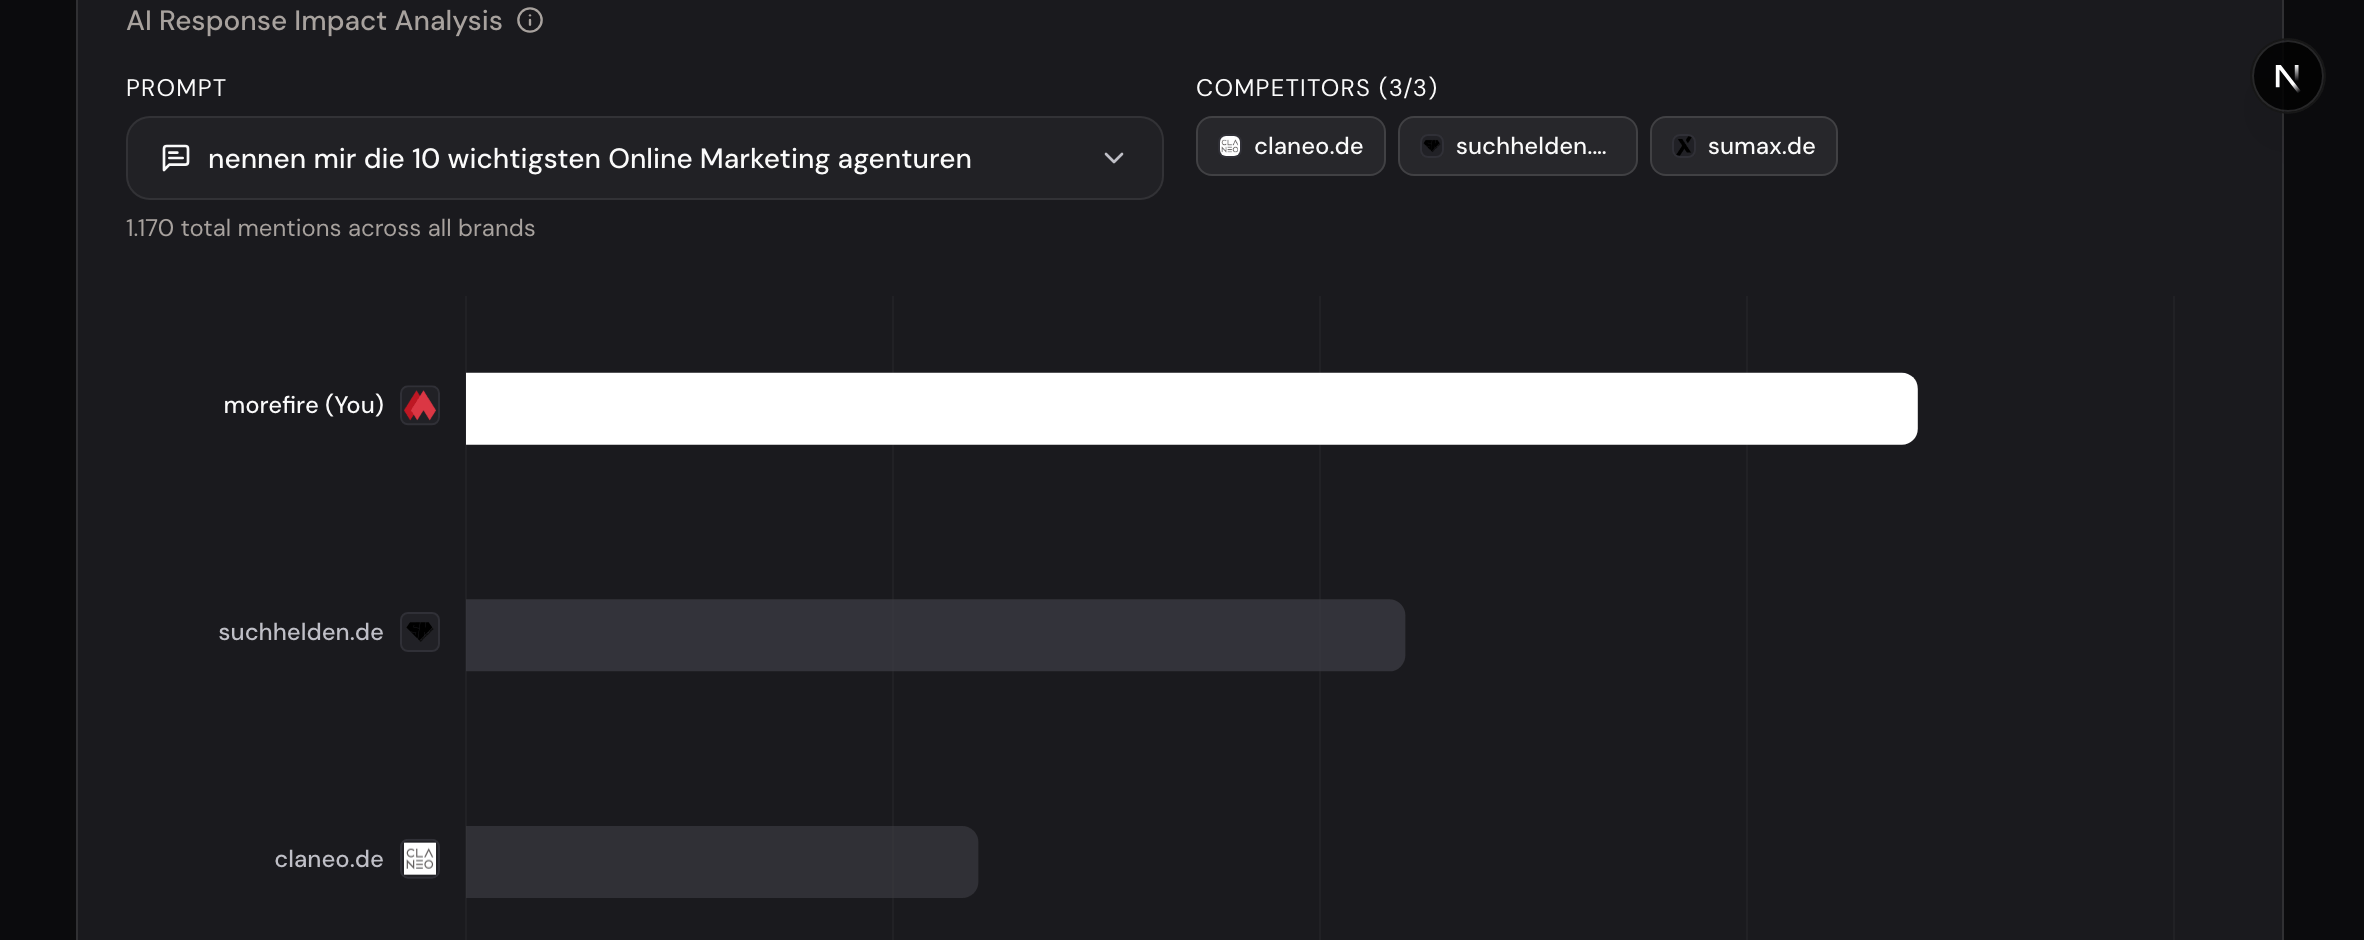The image size is (2364, 940).
Task: Click the "1.170 total mentions across all brands" text
Action: point(331,228)
